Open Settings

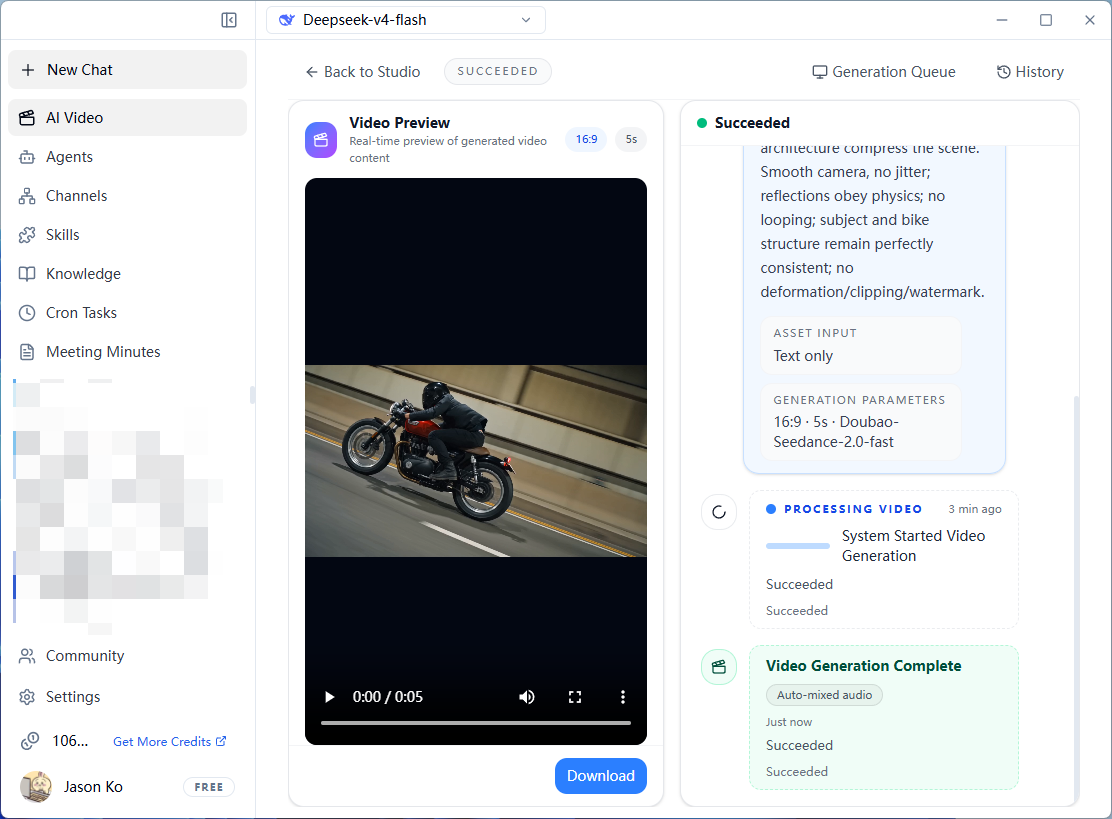tap(128, 697)
